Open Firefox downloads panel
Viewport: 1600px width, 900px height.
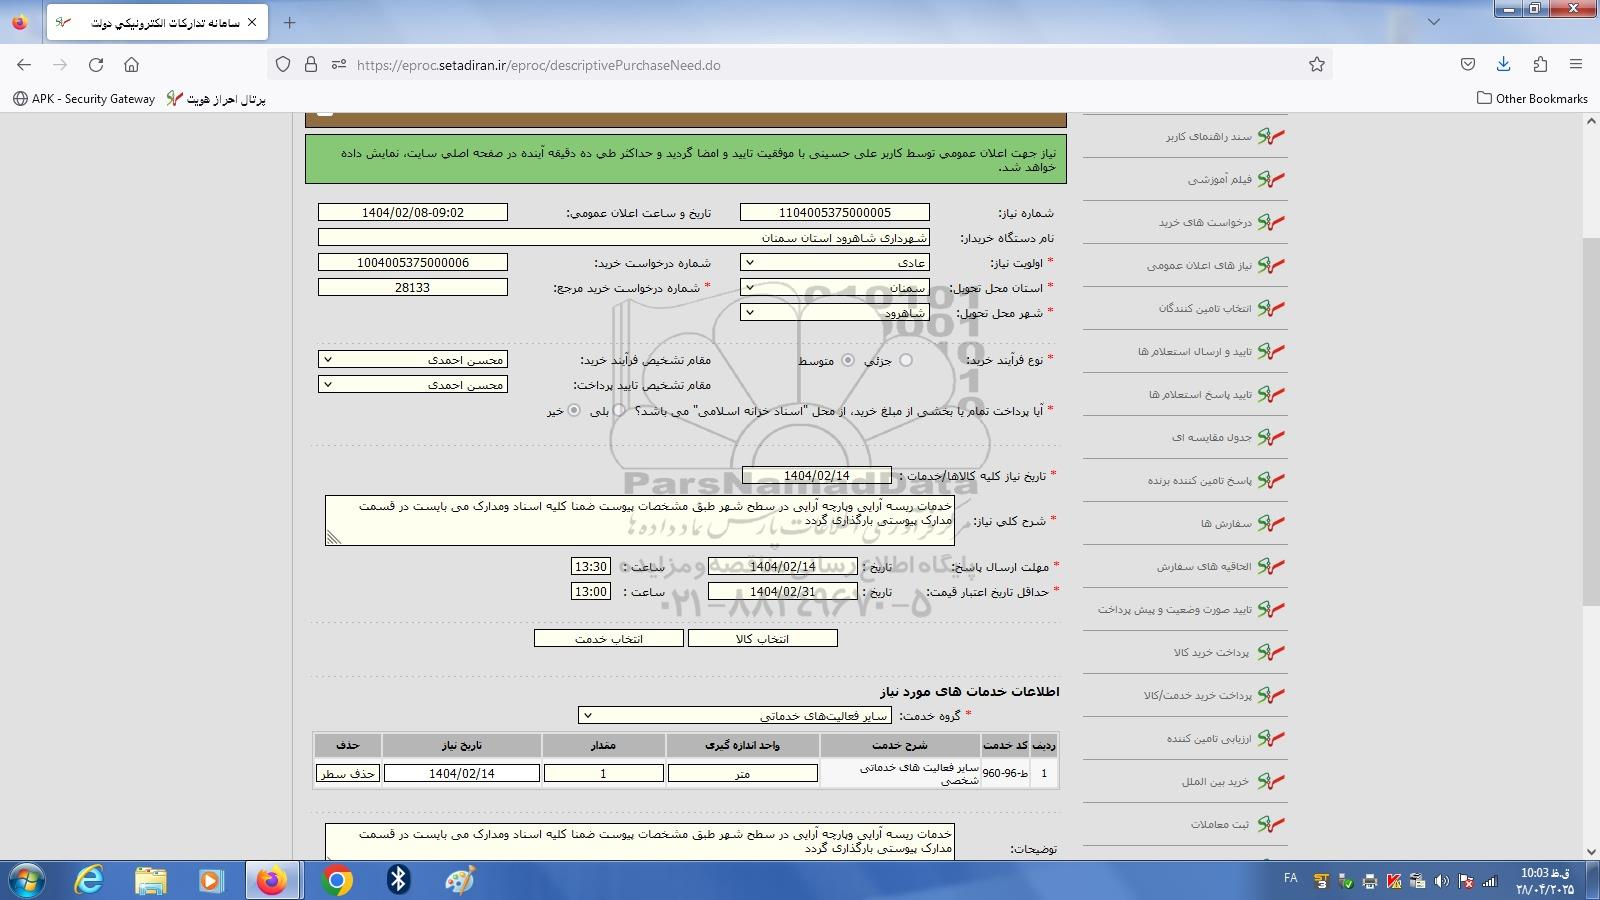1503,65
